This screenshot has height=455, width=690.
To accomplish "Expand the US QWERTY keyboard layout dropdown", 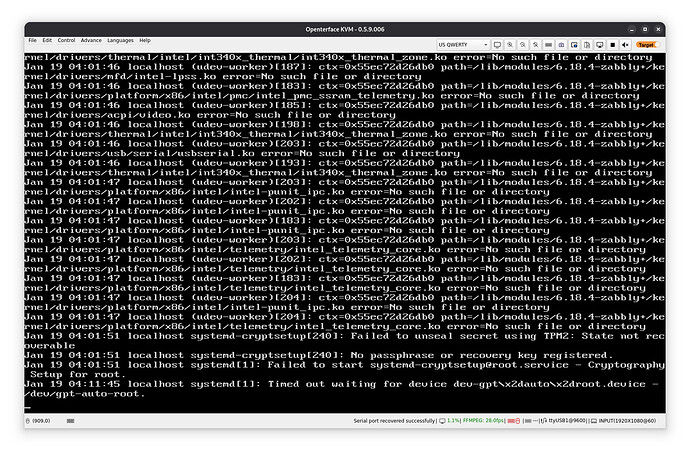I will point(463,44).
